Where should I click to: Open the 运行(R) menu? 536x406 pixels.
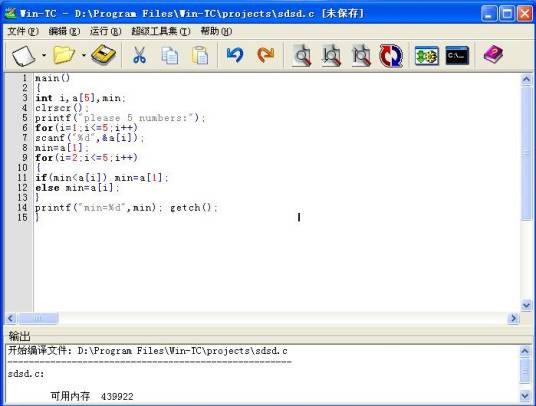coord(105,31)
